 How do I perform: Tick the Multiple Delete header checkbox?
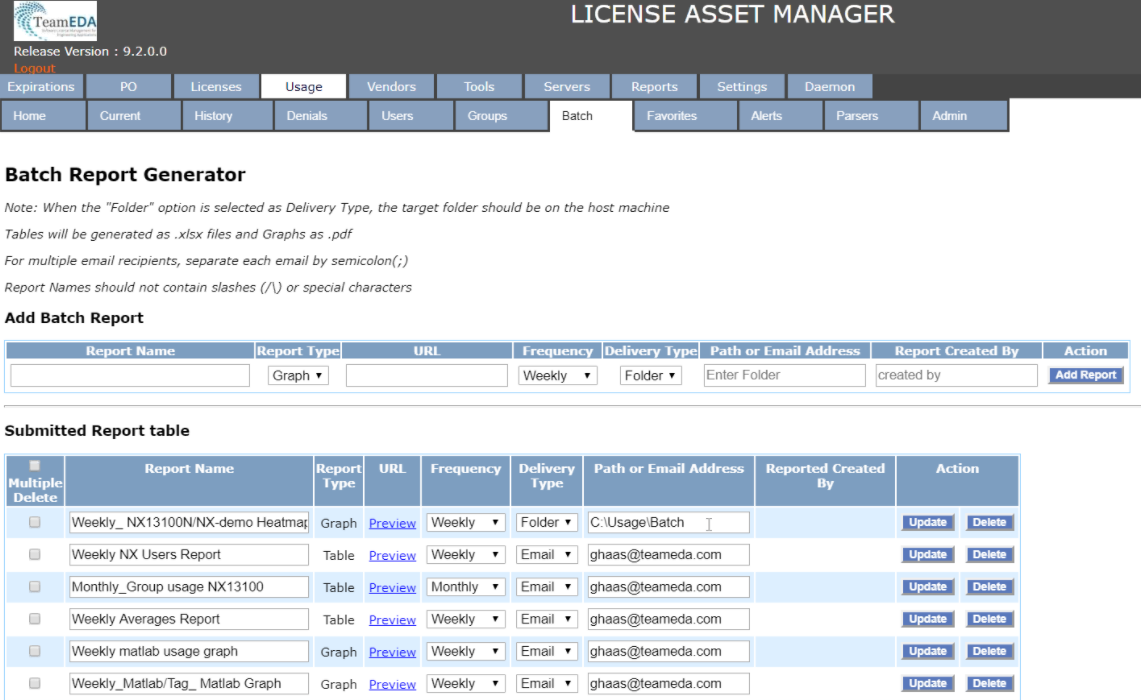point(35,465)
